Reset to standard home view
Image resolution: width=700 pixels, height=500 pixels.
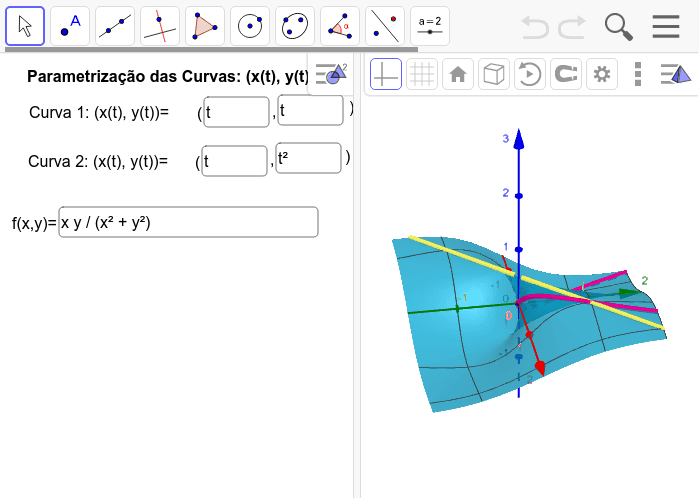(458, 74)
